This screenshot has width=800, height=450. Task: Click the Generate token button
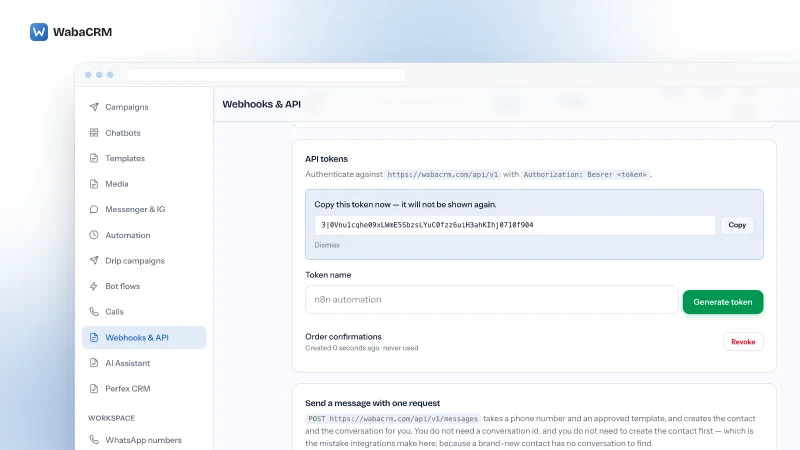click(722, 302)
